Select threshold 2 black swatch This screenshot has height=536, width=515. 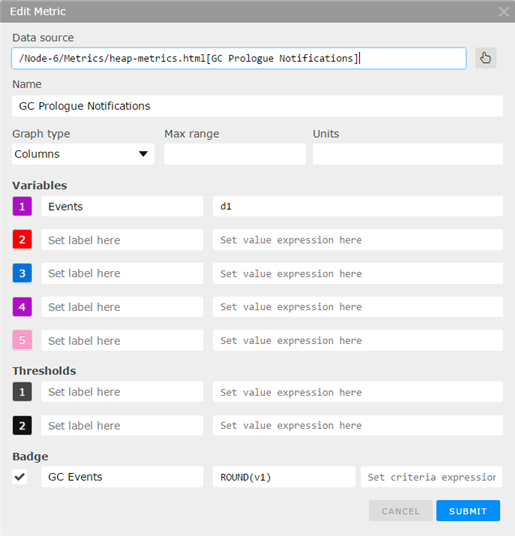pyautogui.click(x=22, y=426)
